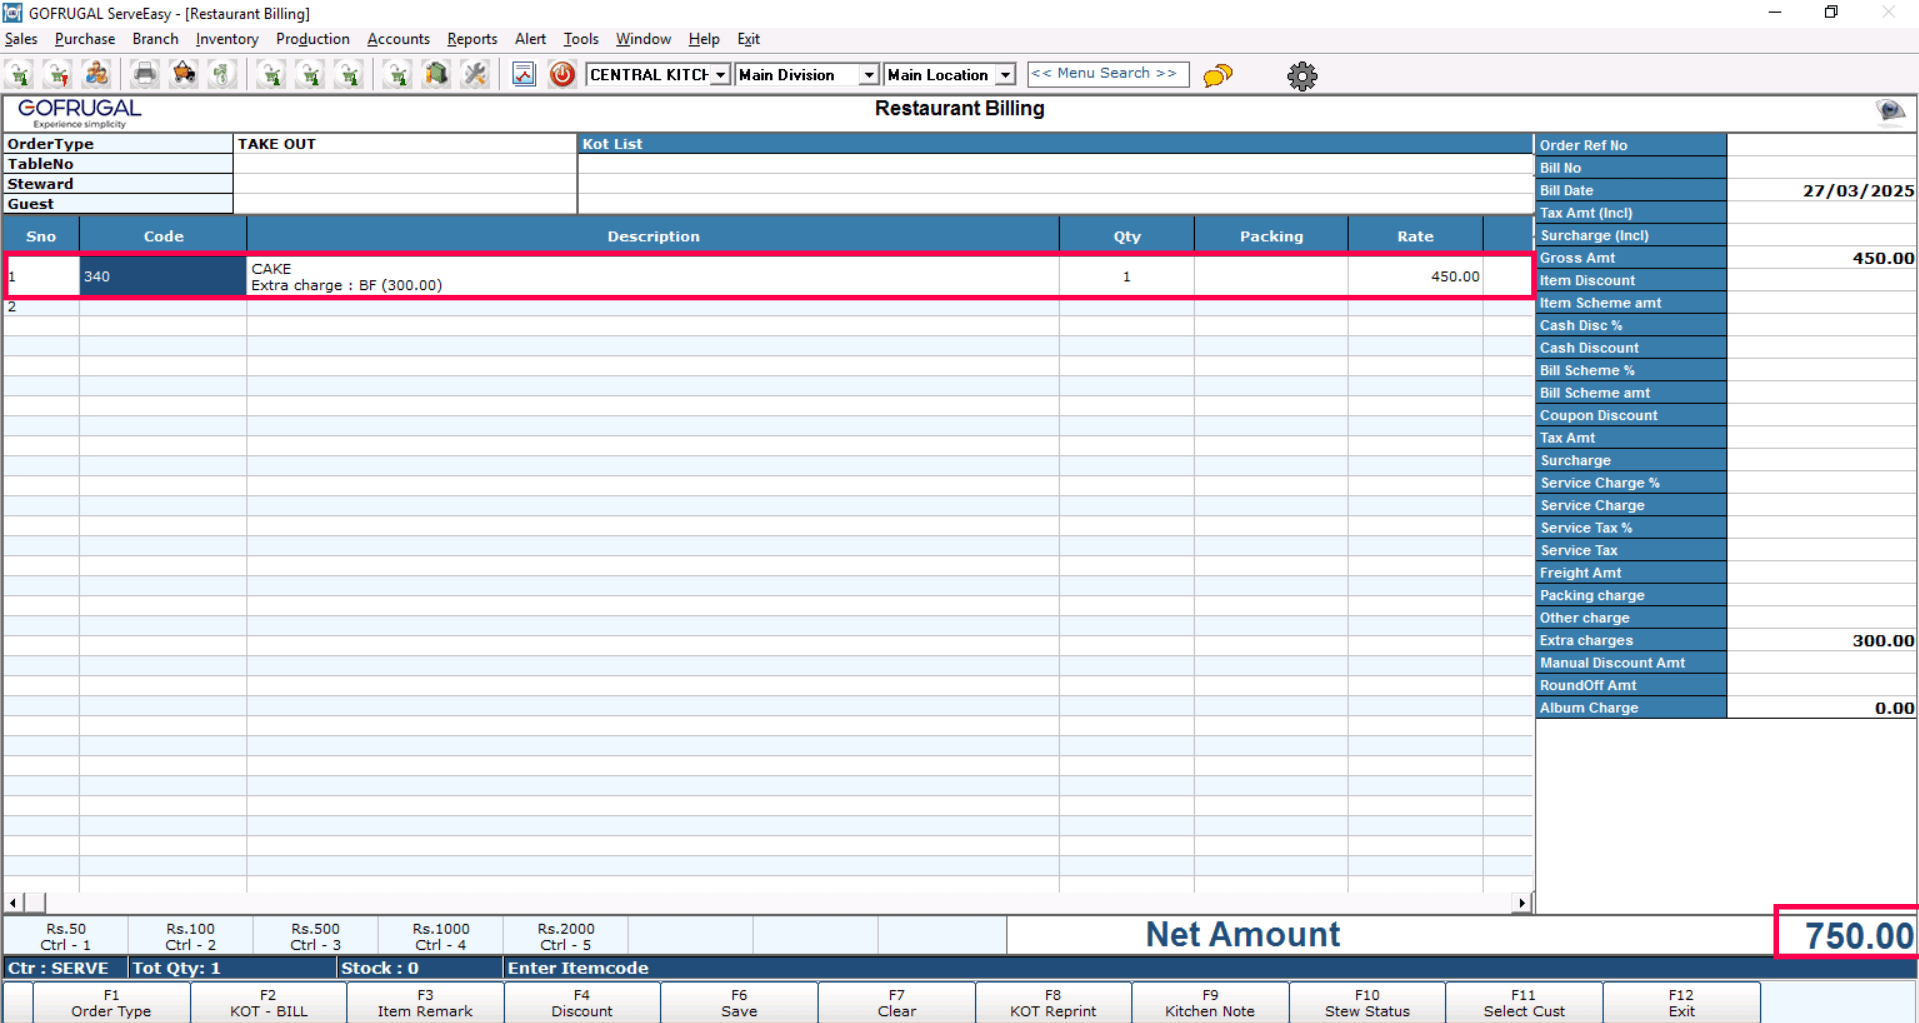Screen dimensions: 1919x1023
Task: Click the chart report icon in toolbar
Action: 524,74
